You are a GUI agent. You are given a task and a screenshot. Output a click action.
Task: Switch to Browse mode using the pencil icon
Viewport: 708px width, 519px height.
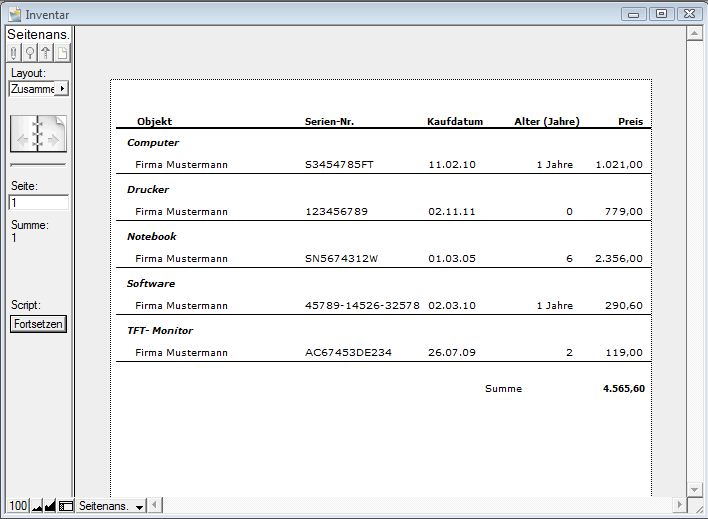[x=14, y=53]
